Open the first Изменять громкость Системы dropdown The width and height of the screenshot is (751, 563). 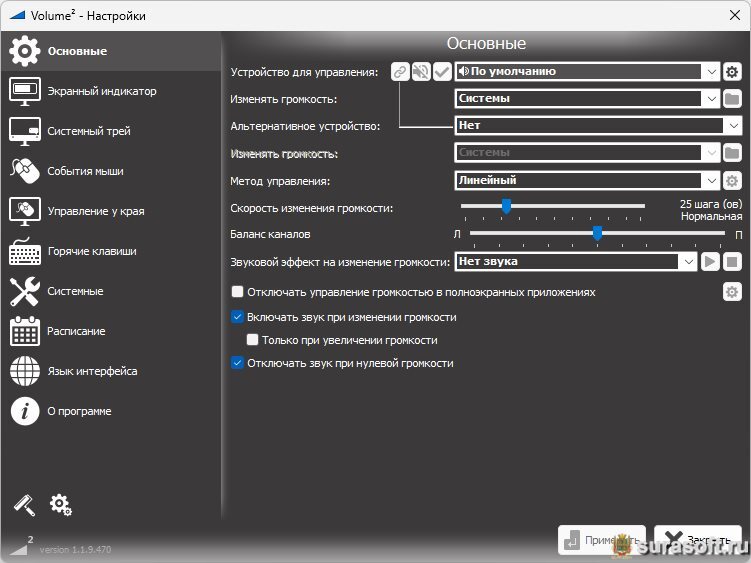coord(587,99)
